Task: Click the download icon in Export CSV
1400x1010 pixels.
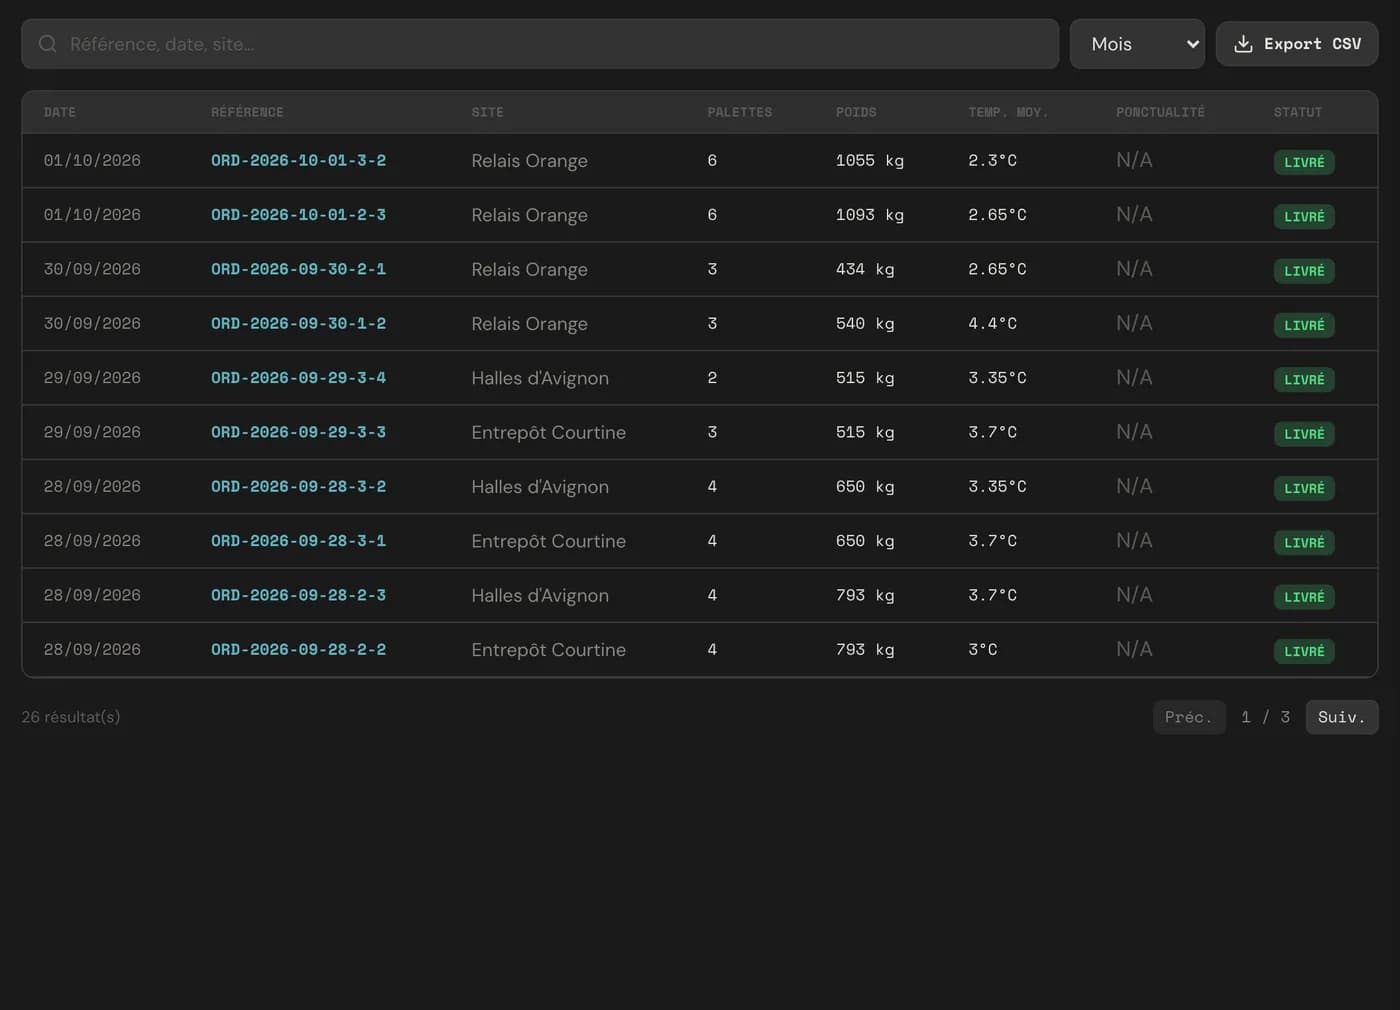Action: pyautogui.click(x=1243, y=44)
